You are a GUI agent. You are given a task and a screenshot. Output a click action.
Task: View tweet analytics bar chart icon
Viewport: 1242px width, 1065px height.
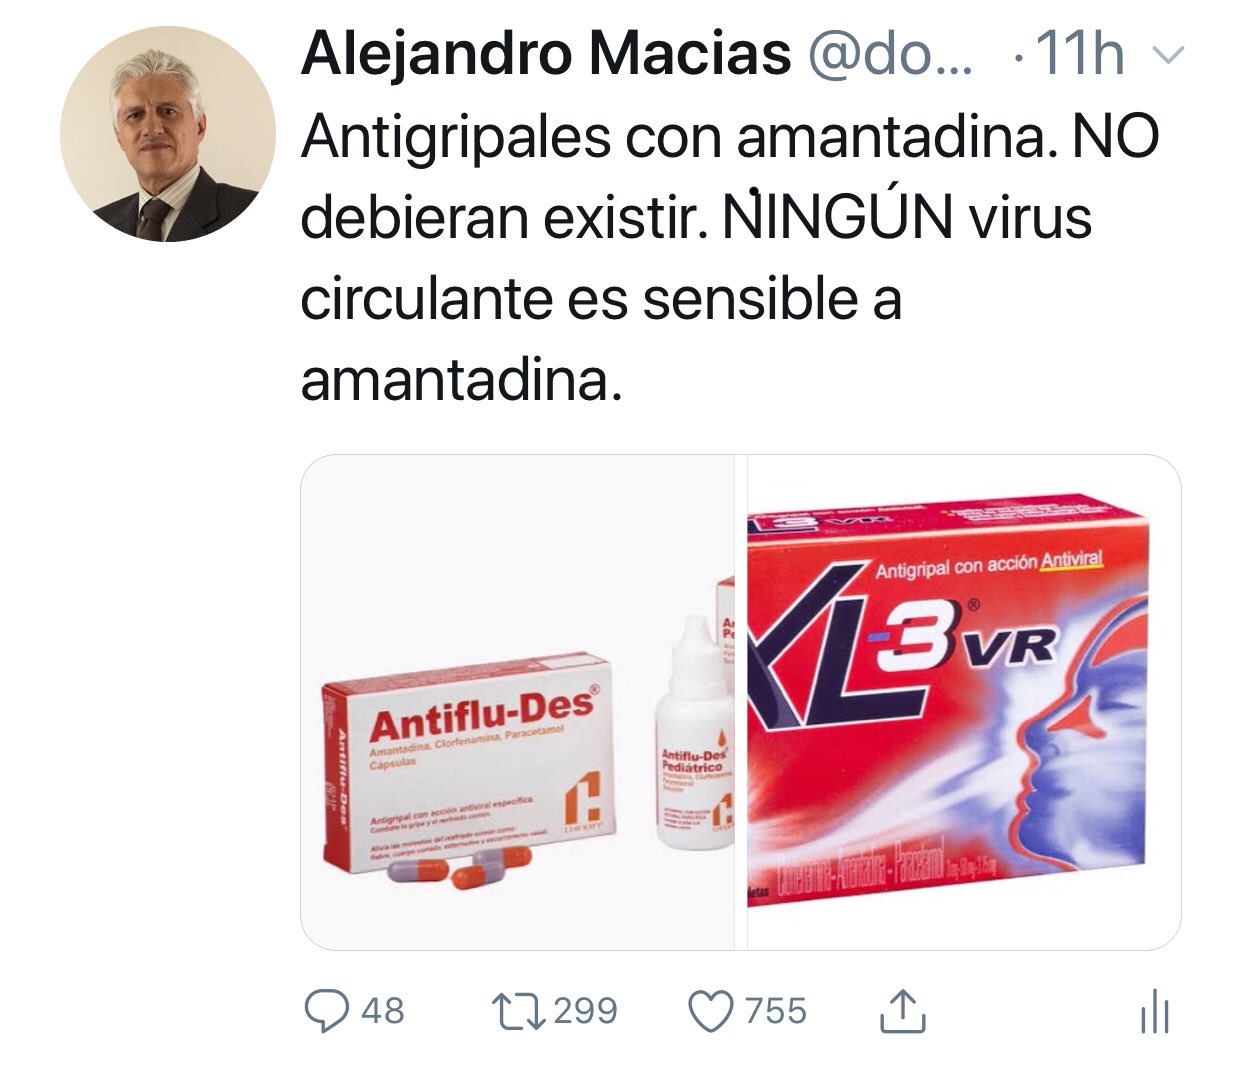pos(1154,1011)
